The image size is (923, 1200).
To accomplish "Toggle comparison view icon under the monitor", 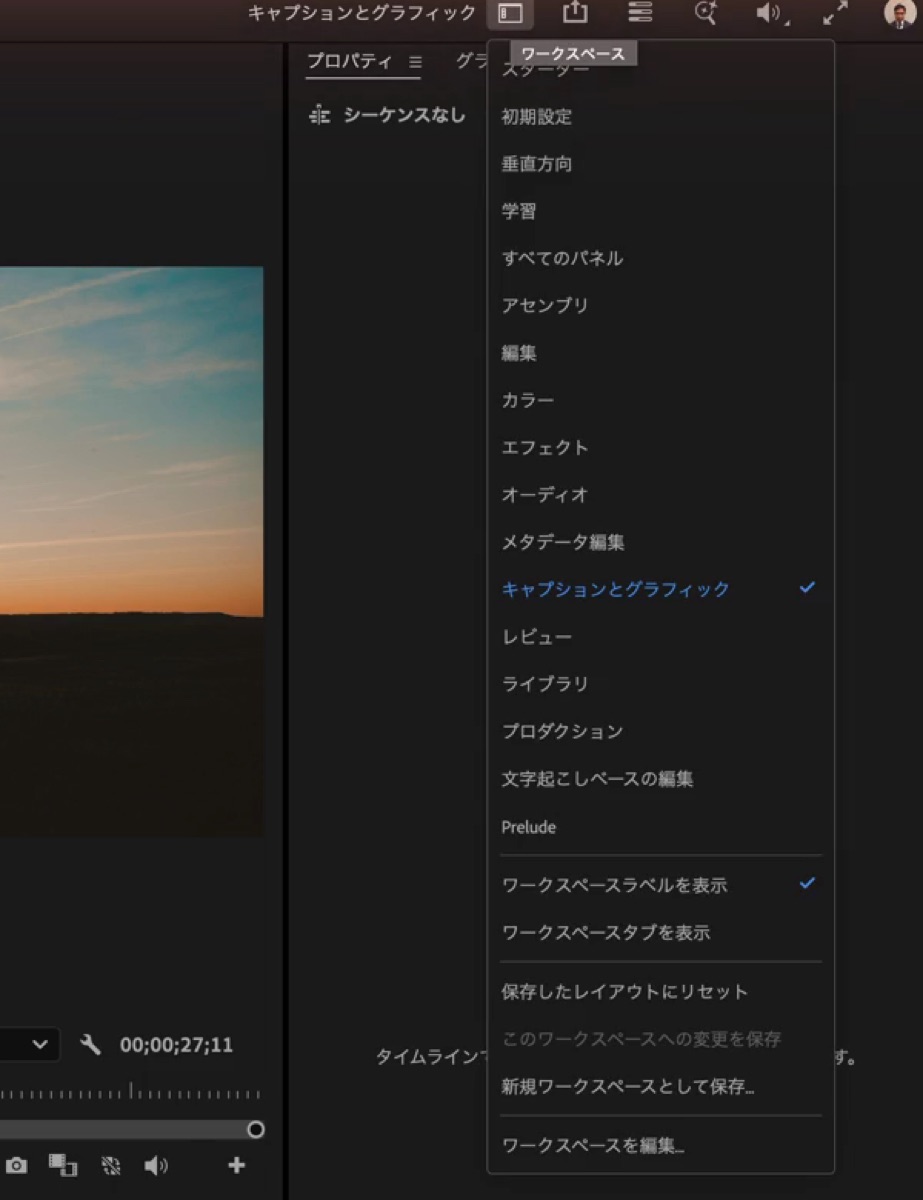I will (x=63, y=1165).
